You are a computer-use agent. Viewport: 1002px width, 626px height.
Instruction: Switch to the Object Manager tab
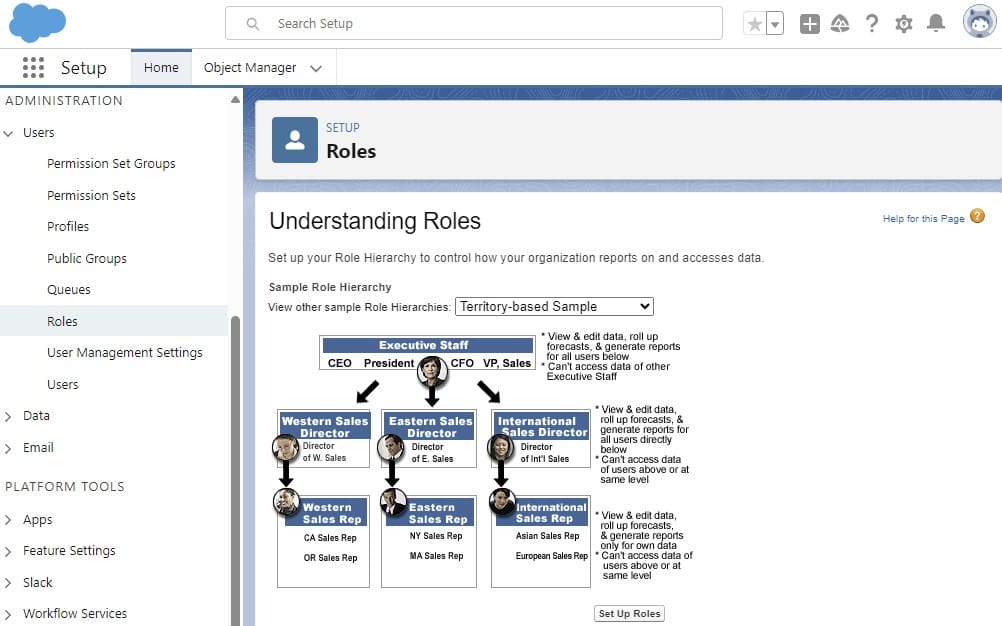(x=250, y=67)
